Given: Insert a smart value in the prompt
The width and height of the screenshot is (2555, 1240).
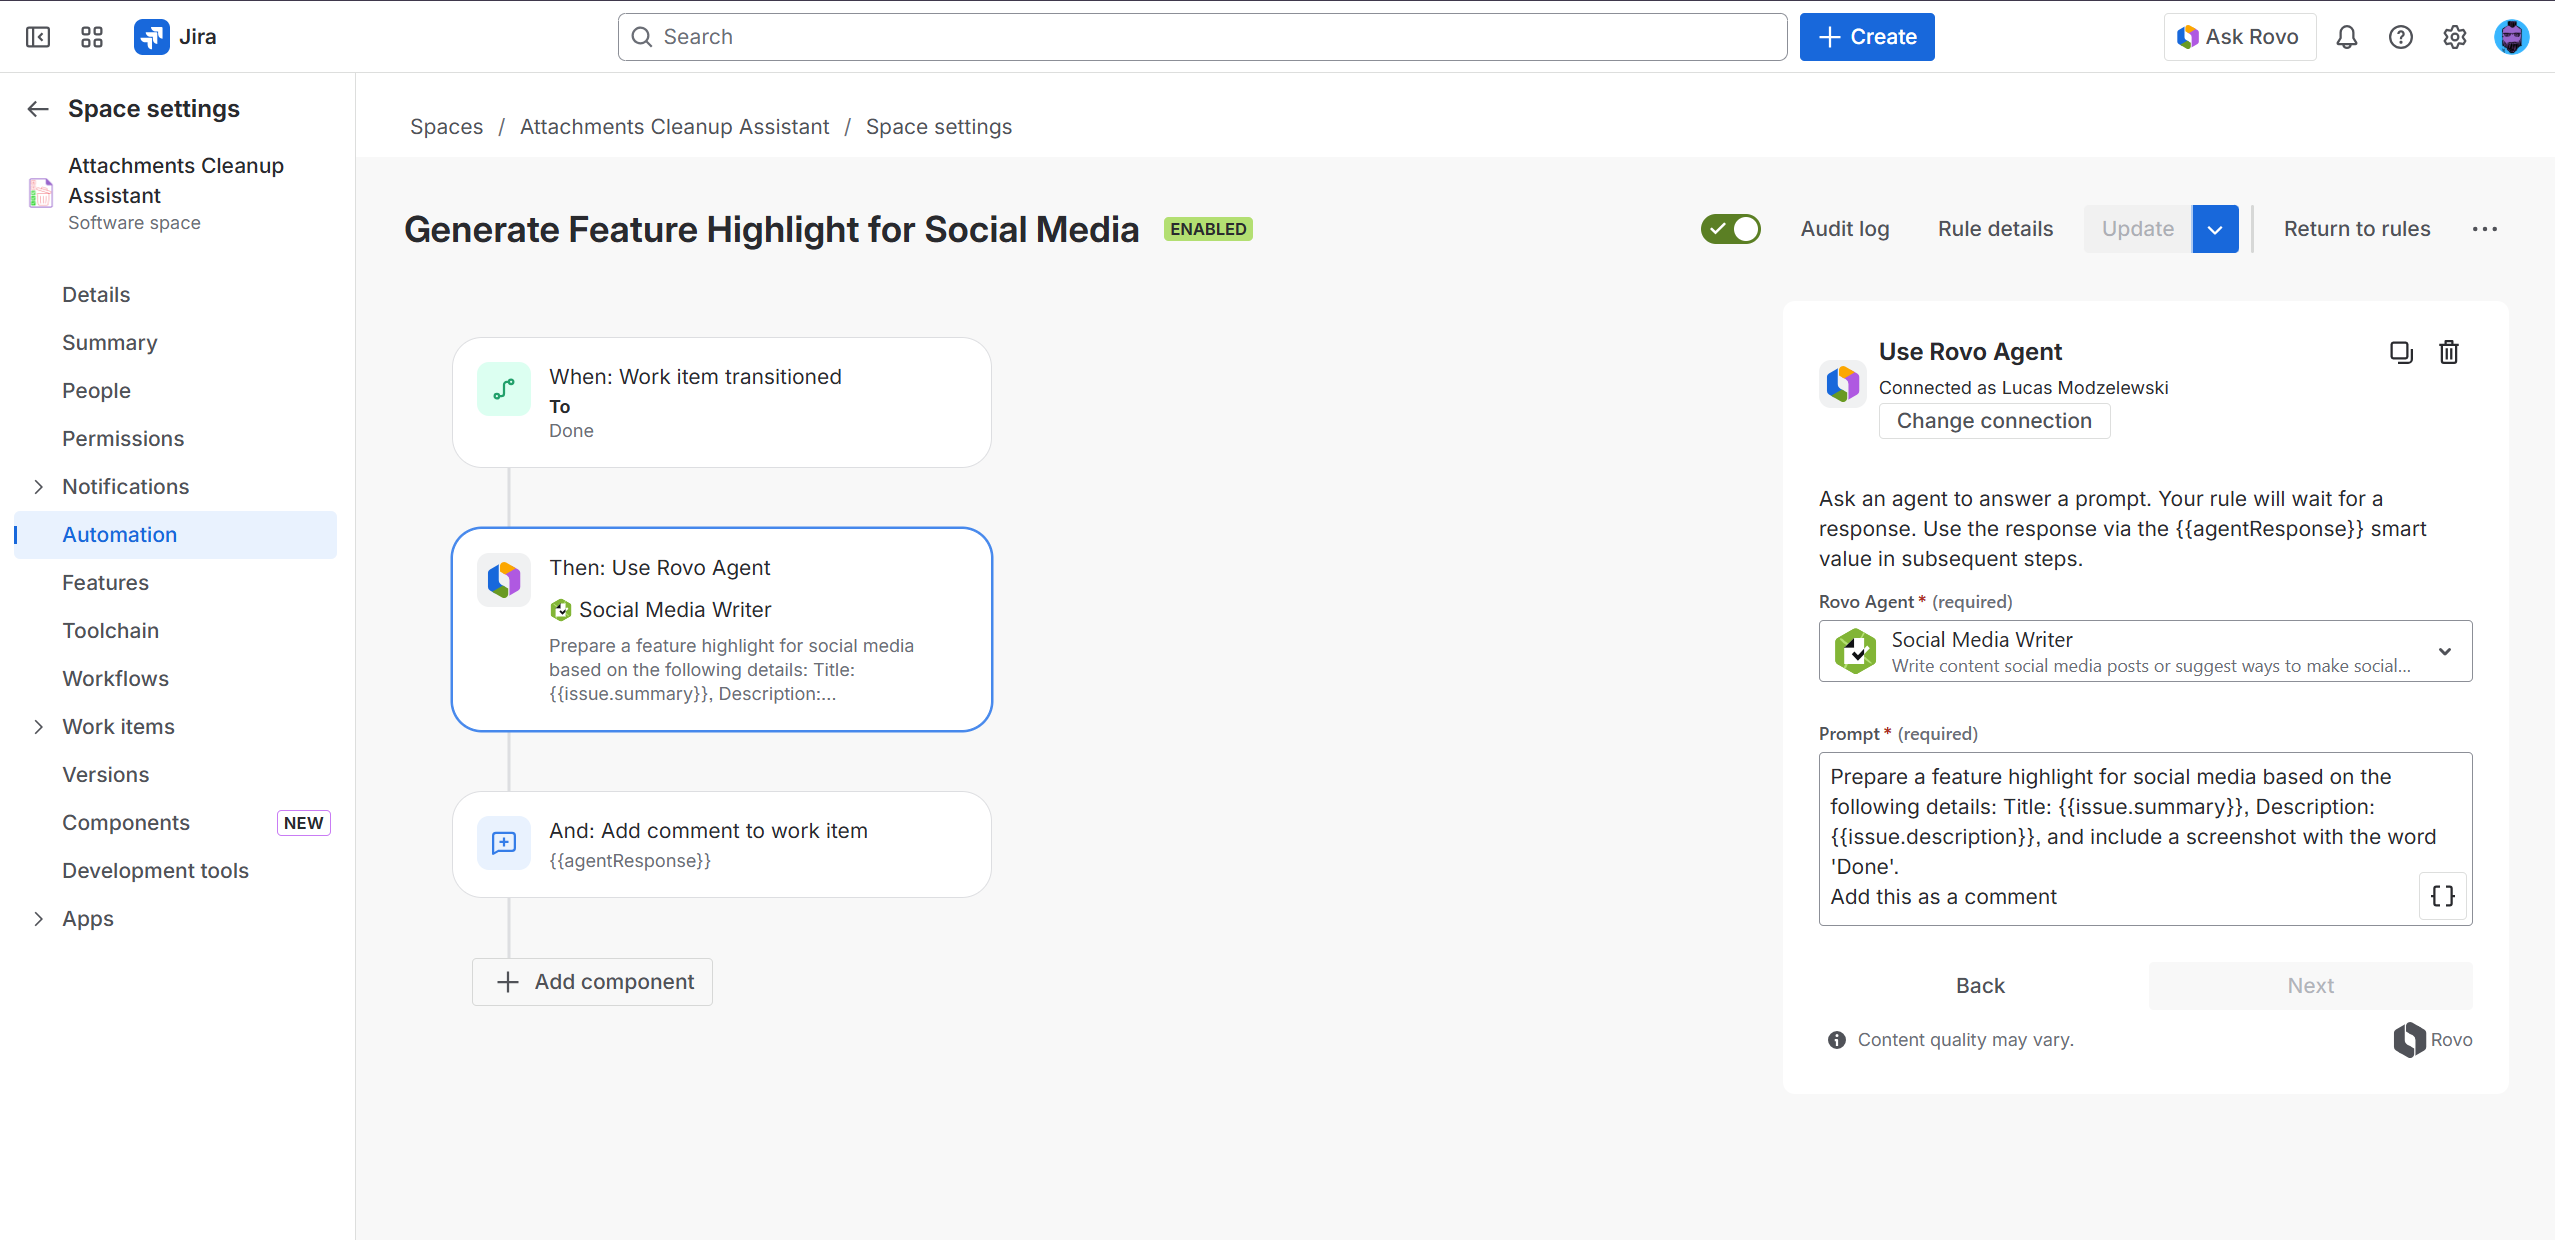Looking at the screenshot, I should (2441, 896).
